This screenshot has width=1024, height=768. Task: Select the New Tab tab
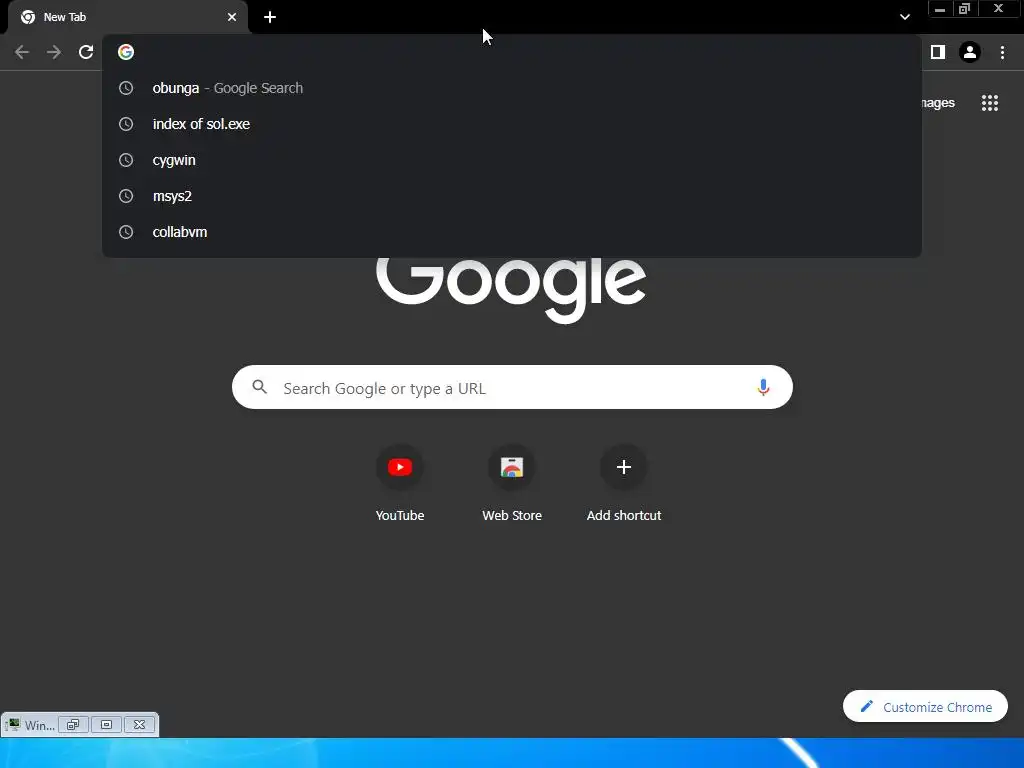(x=129, y=17)
